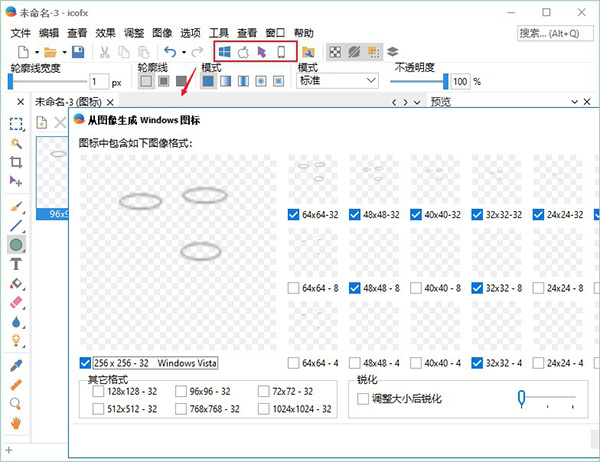Enable the 128x128 - 32 format checkbox
The height and width of the screenshot is (462, 600).
95,392
